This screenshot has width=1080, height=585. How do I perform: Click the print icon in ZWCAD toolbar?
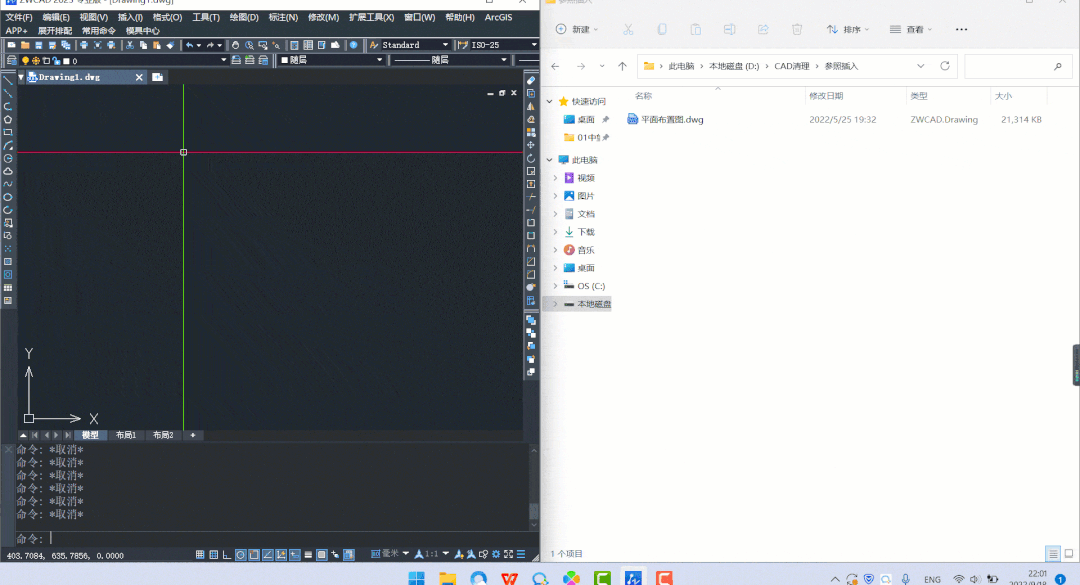click(x=84, y=45)
